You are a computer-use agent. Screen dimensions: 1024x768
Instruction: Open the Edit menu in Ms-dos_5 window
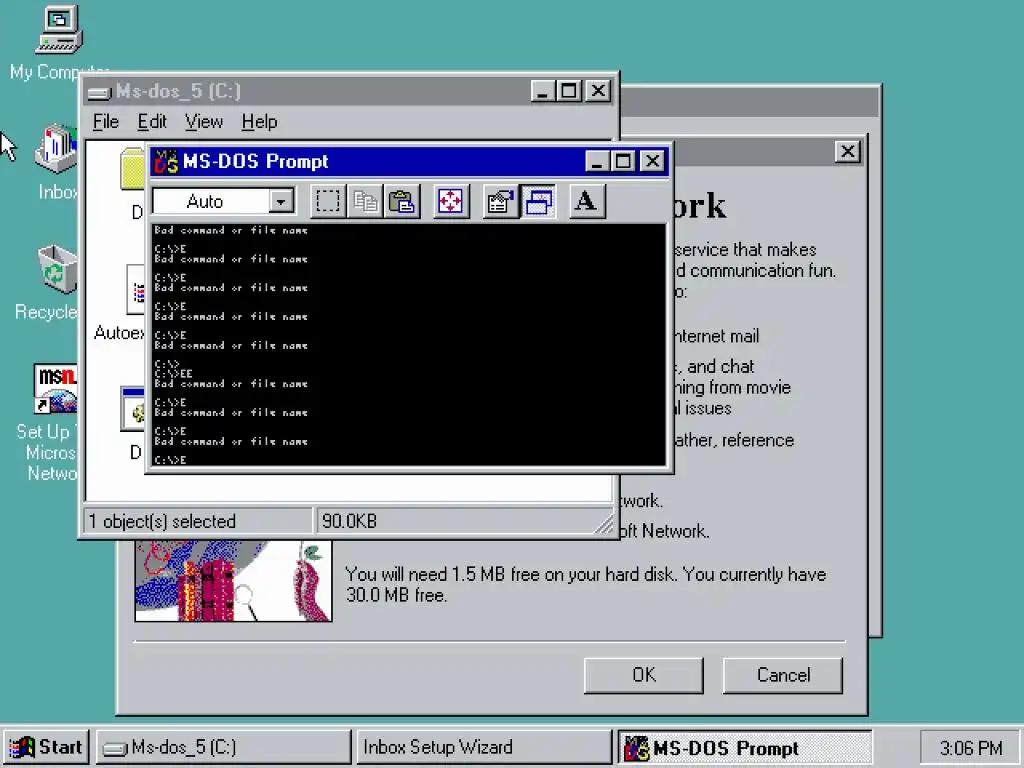(152, 122)
